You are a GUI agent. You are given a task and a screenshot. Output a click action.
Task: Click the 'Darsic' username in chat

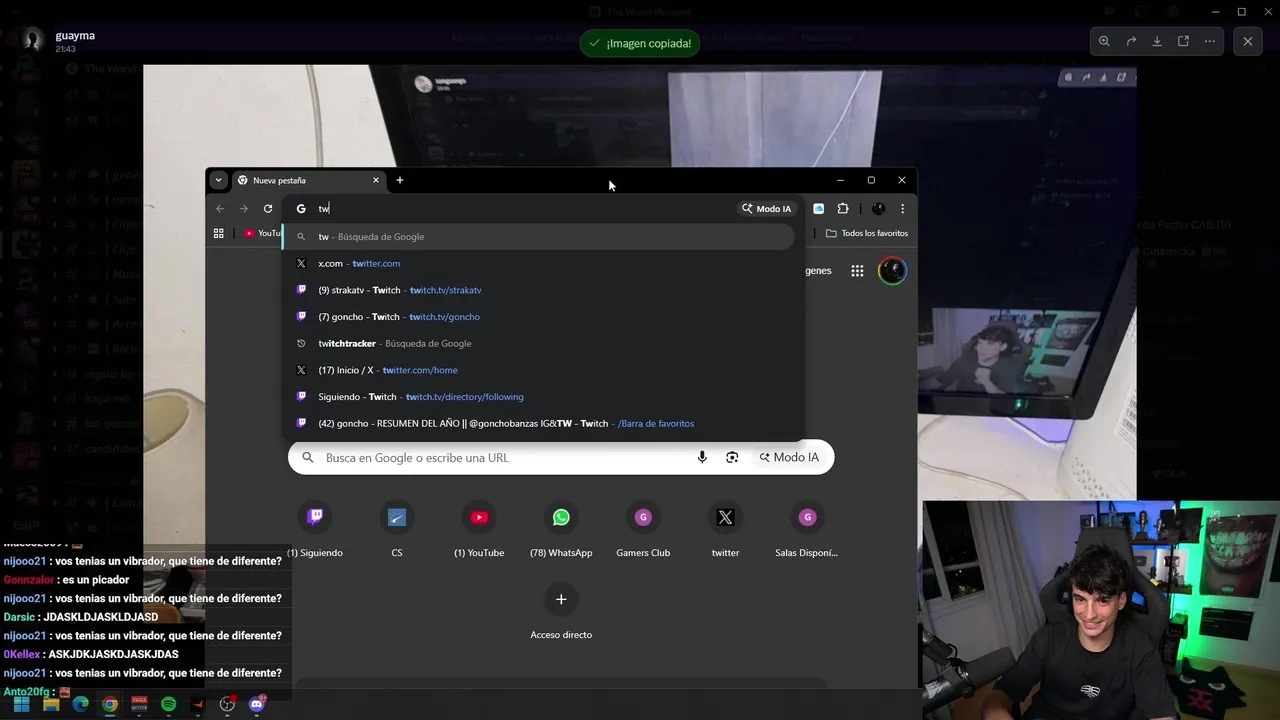coord(19,617)
